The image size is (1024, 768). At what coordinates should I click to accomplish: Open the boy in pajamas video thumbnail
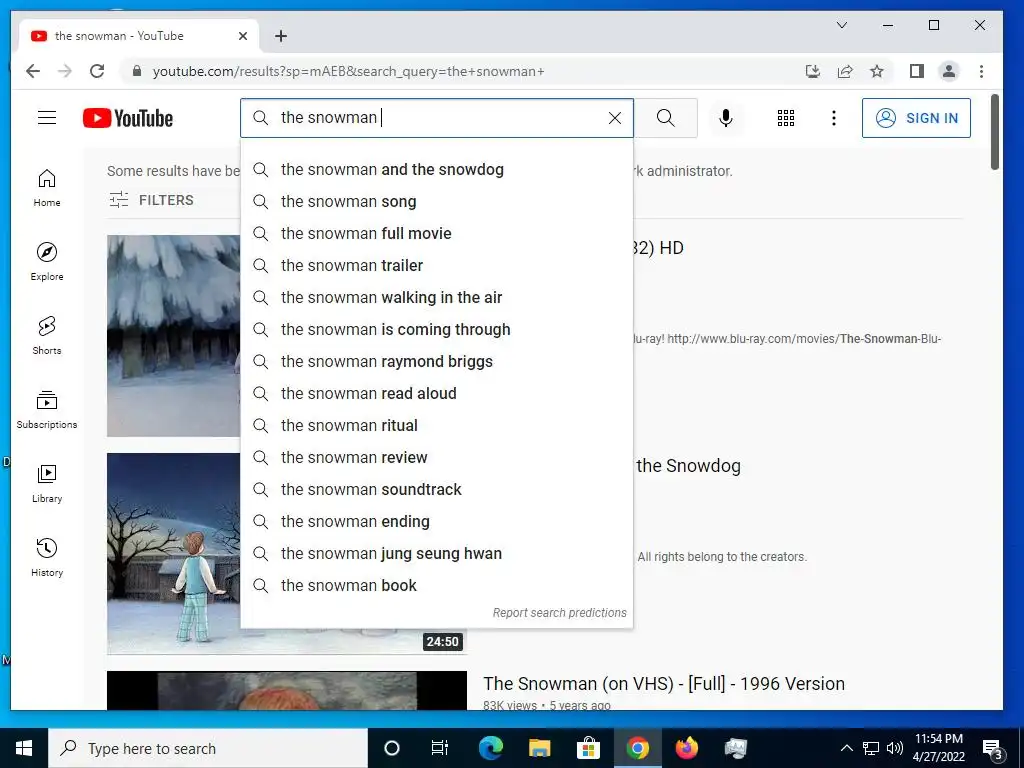tap(174, 553)
